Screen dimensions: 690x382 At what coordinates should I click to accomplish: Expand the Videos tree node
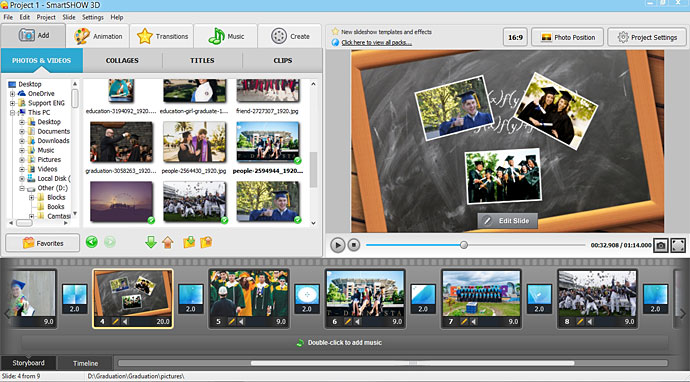tap(22, 169)
